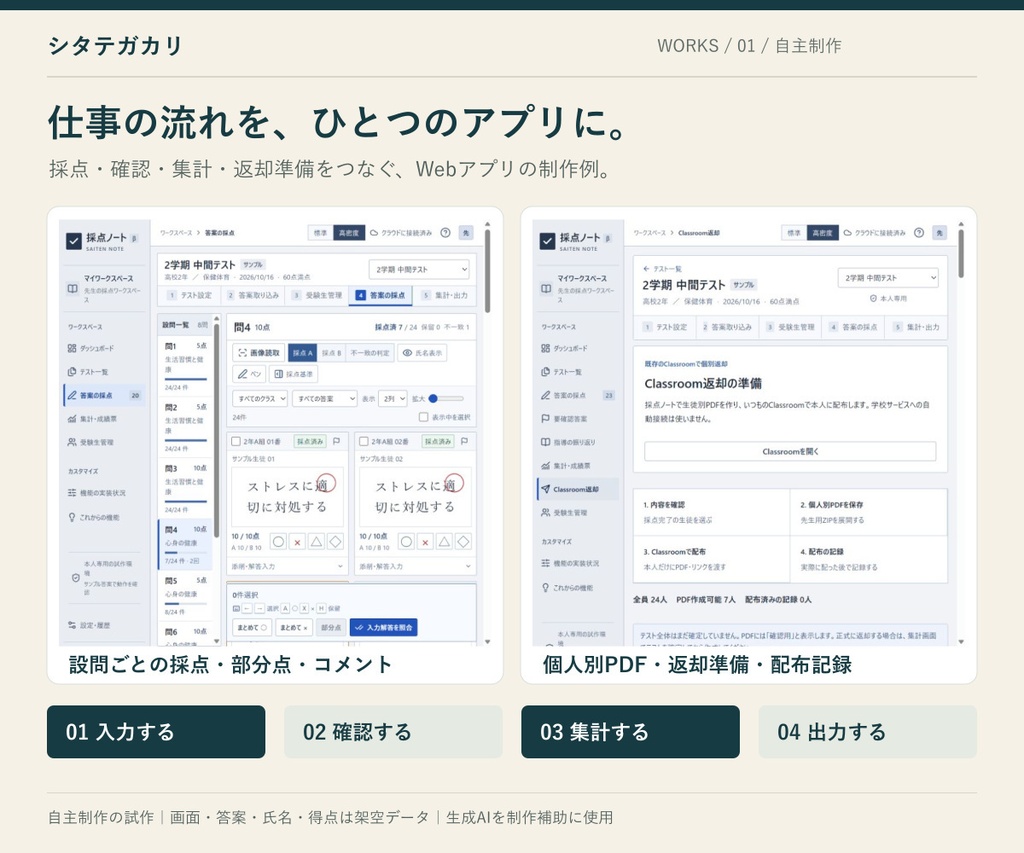
Task: Open the すべてのクラス filter dropdown
Action: coord(260,398)
